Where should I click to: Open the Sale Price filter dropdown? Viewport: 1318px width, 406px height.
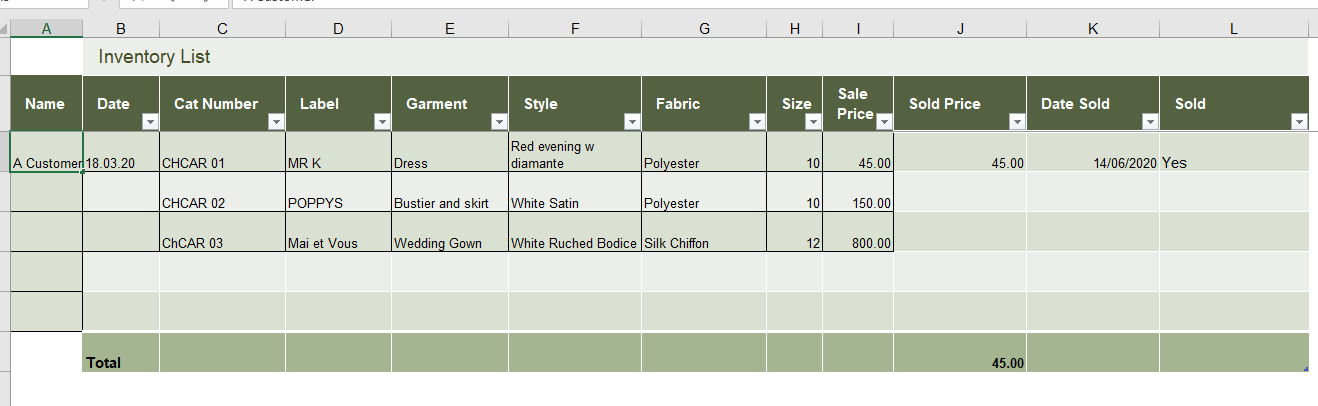click(884, 121)
